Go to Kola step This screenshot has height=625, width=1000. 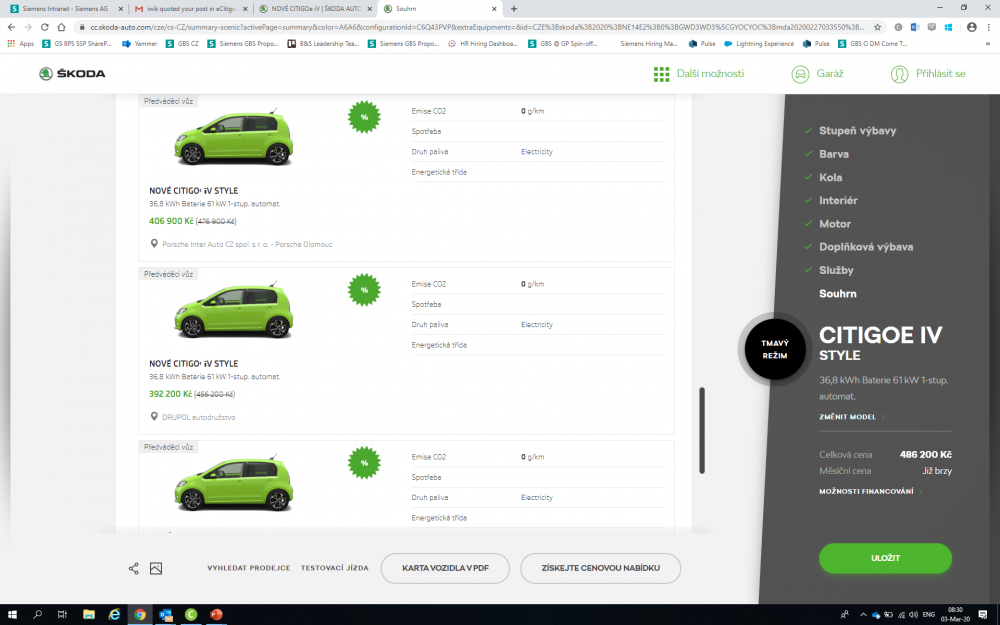click(830, 177)
